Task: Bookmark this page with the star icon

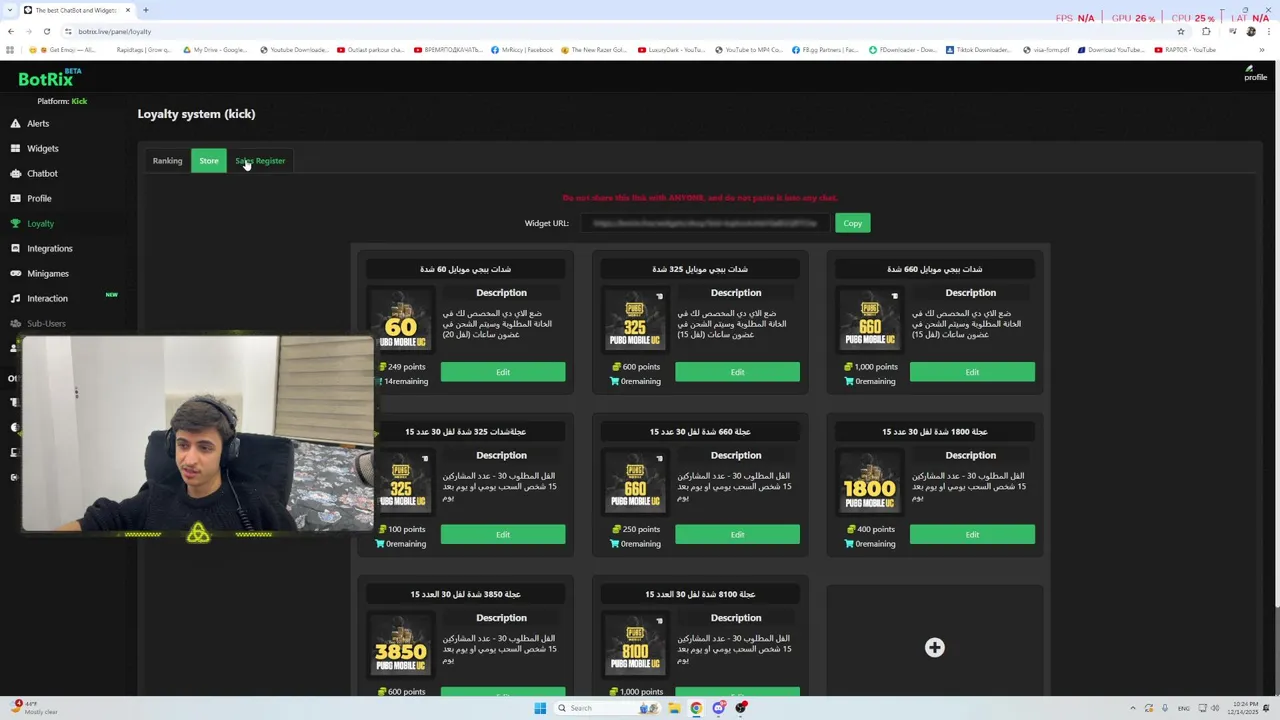Action: pos(1180,31)
